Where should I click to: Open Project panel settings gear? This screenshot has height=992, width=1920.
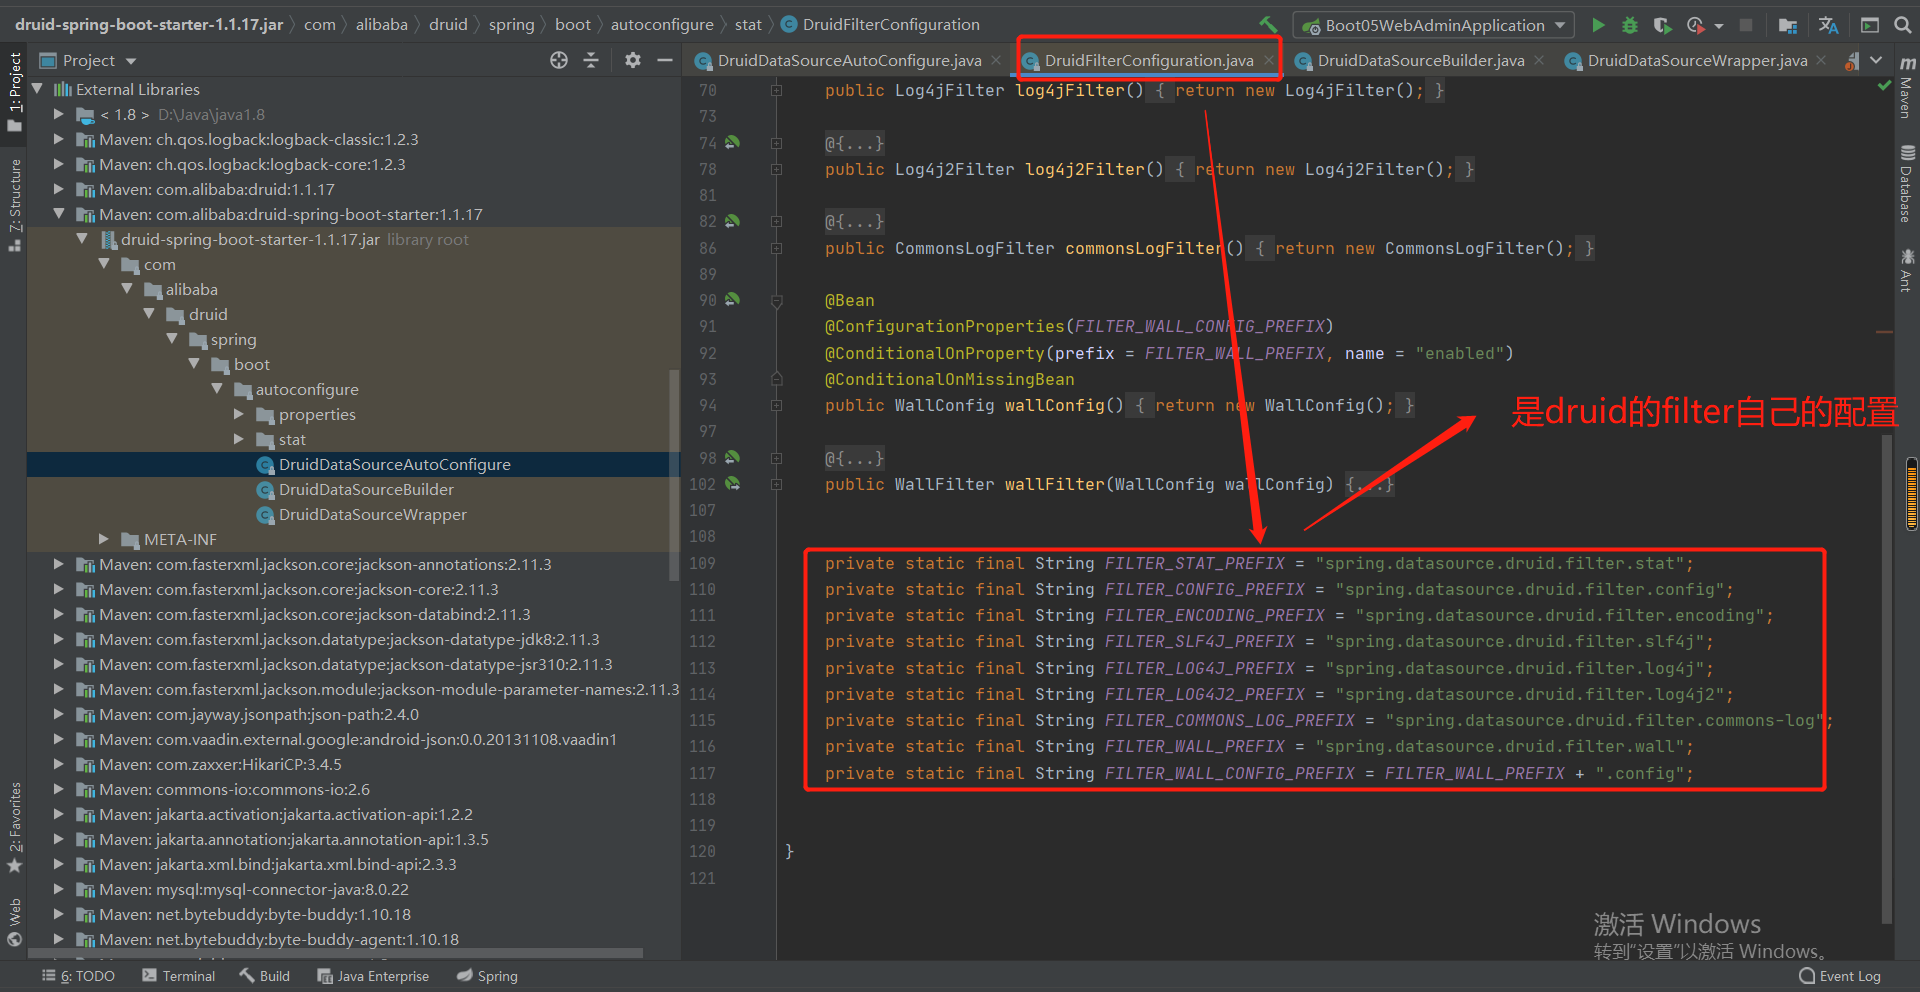pyautogui.click(x=633, y=60)
